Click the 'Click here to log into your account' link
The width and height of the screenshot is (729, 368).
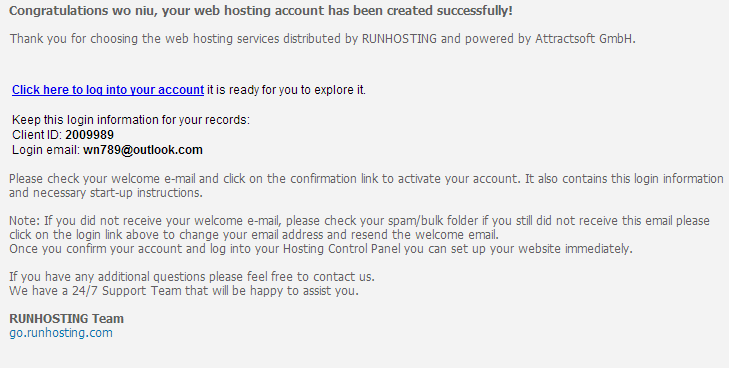(108, 90)
